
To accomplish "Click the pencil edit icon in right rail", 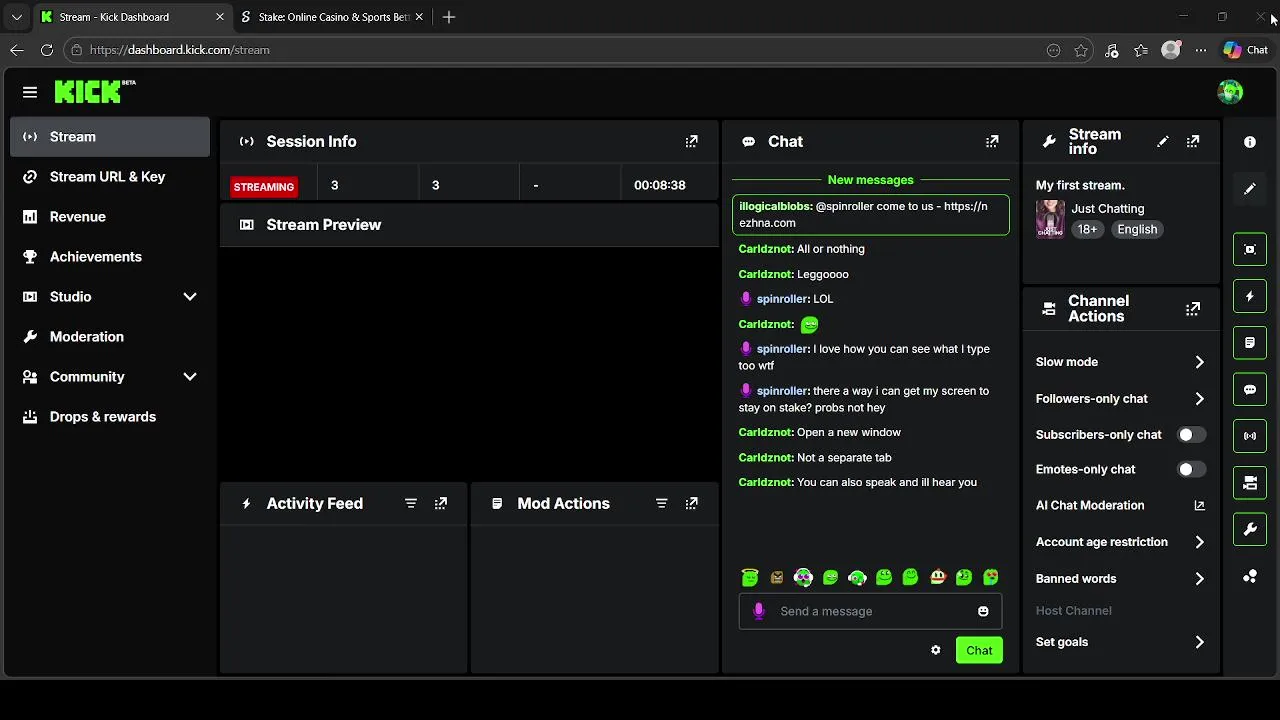I will pos(1250,189).
